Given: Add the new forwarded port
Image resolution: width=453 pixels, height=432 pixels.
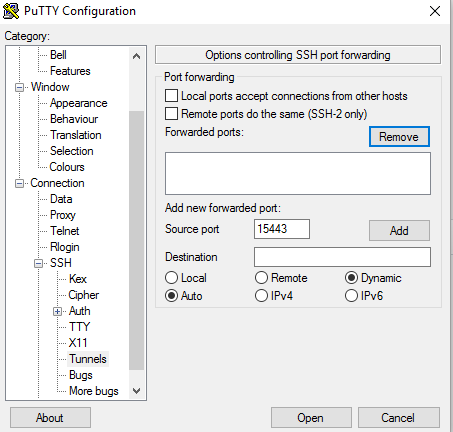Looking at the screenshot, I should tap(399, 230).
